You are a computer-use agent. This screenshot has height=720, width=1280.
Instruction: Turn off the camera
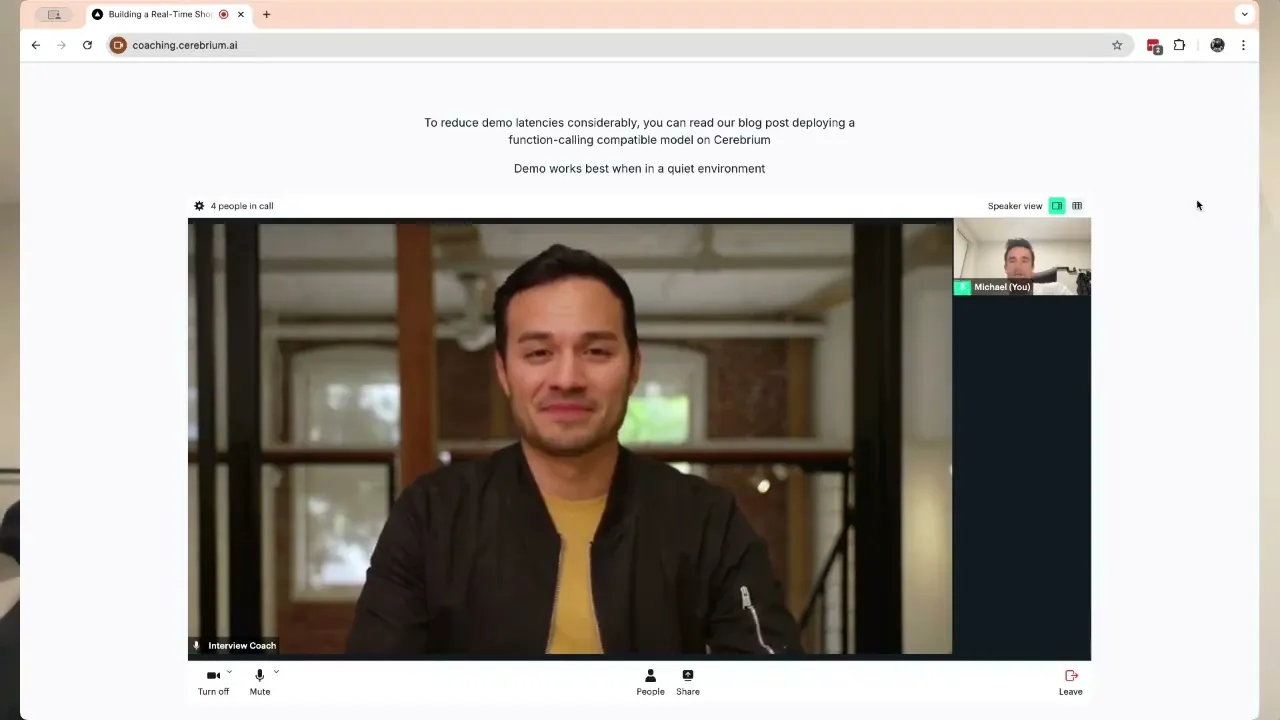(x=213, y=682)
